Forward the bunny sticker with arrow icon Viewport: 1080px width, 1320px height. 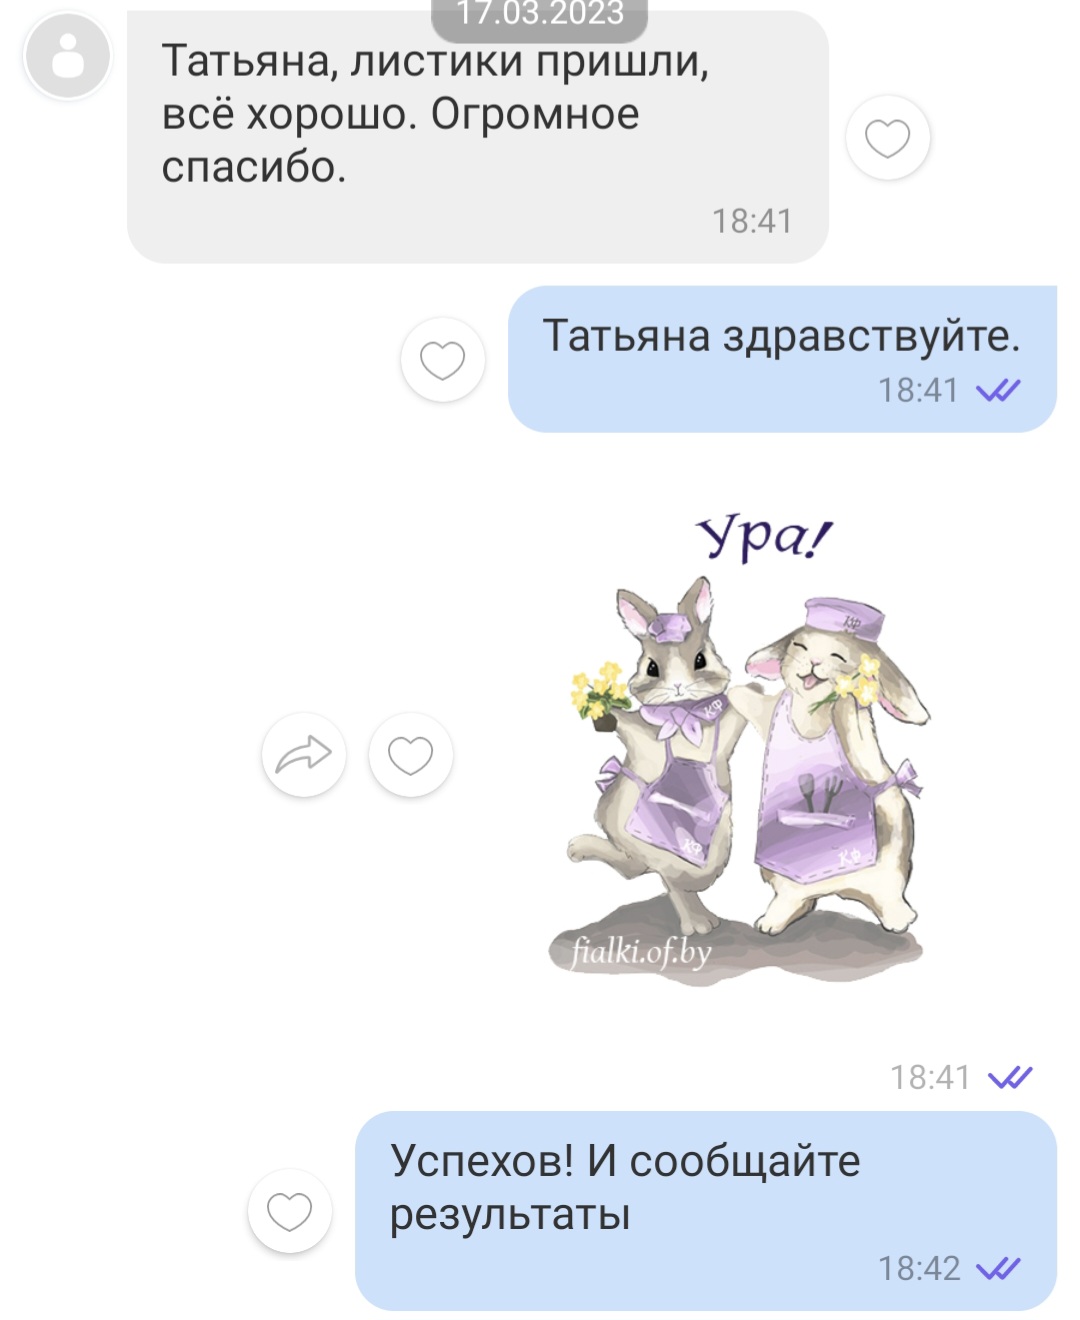point(303,755)
